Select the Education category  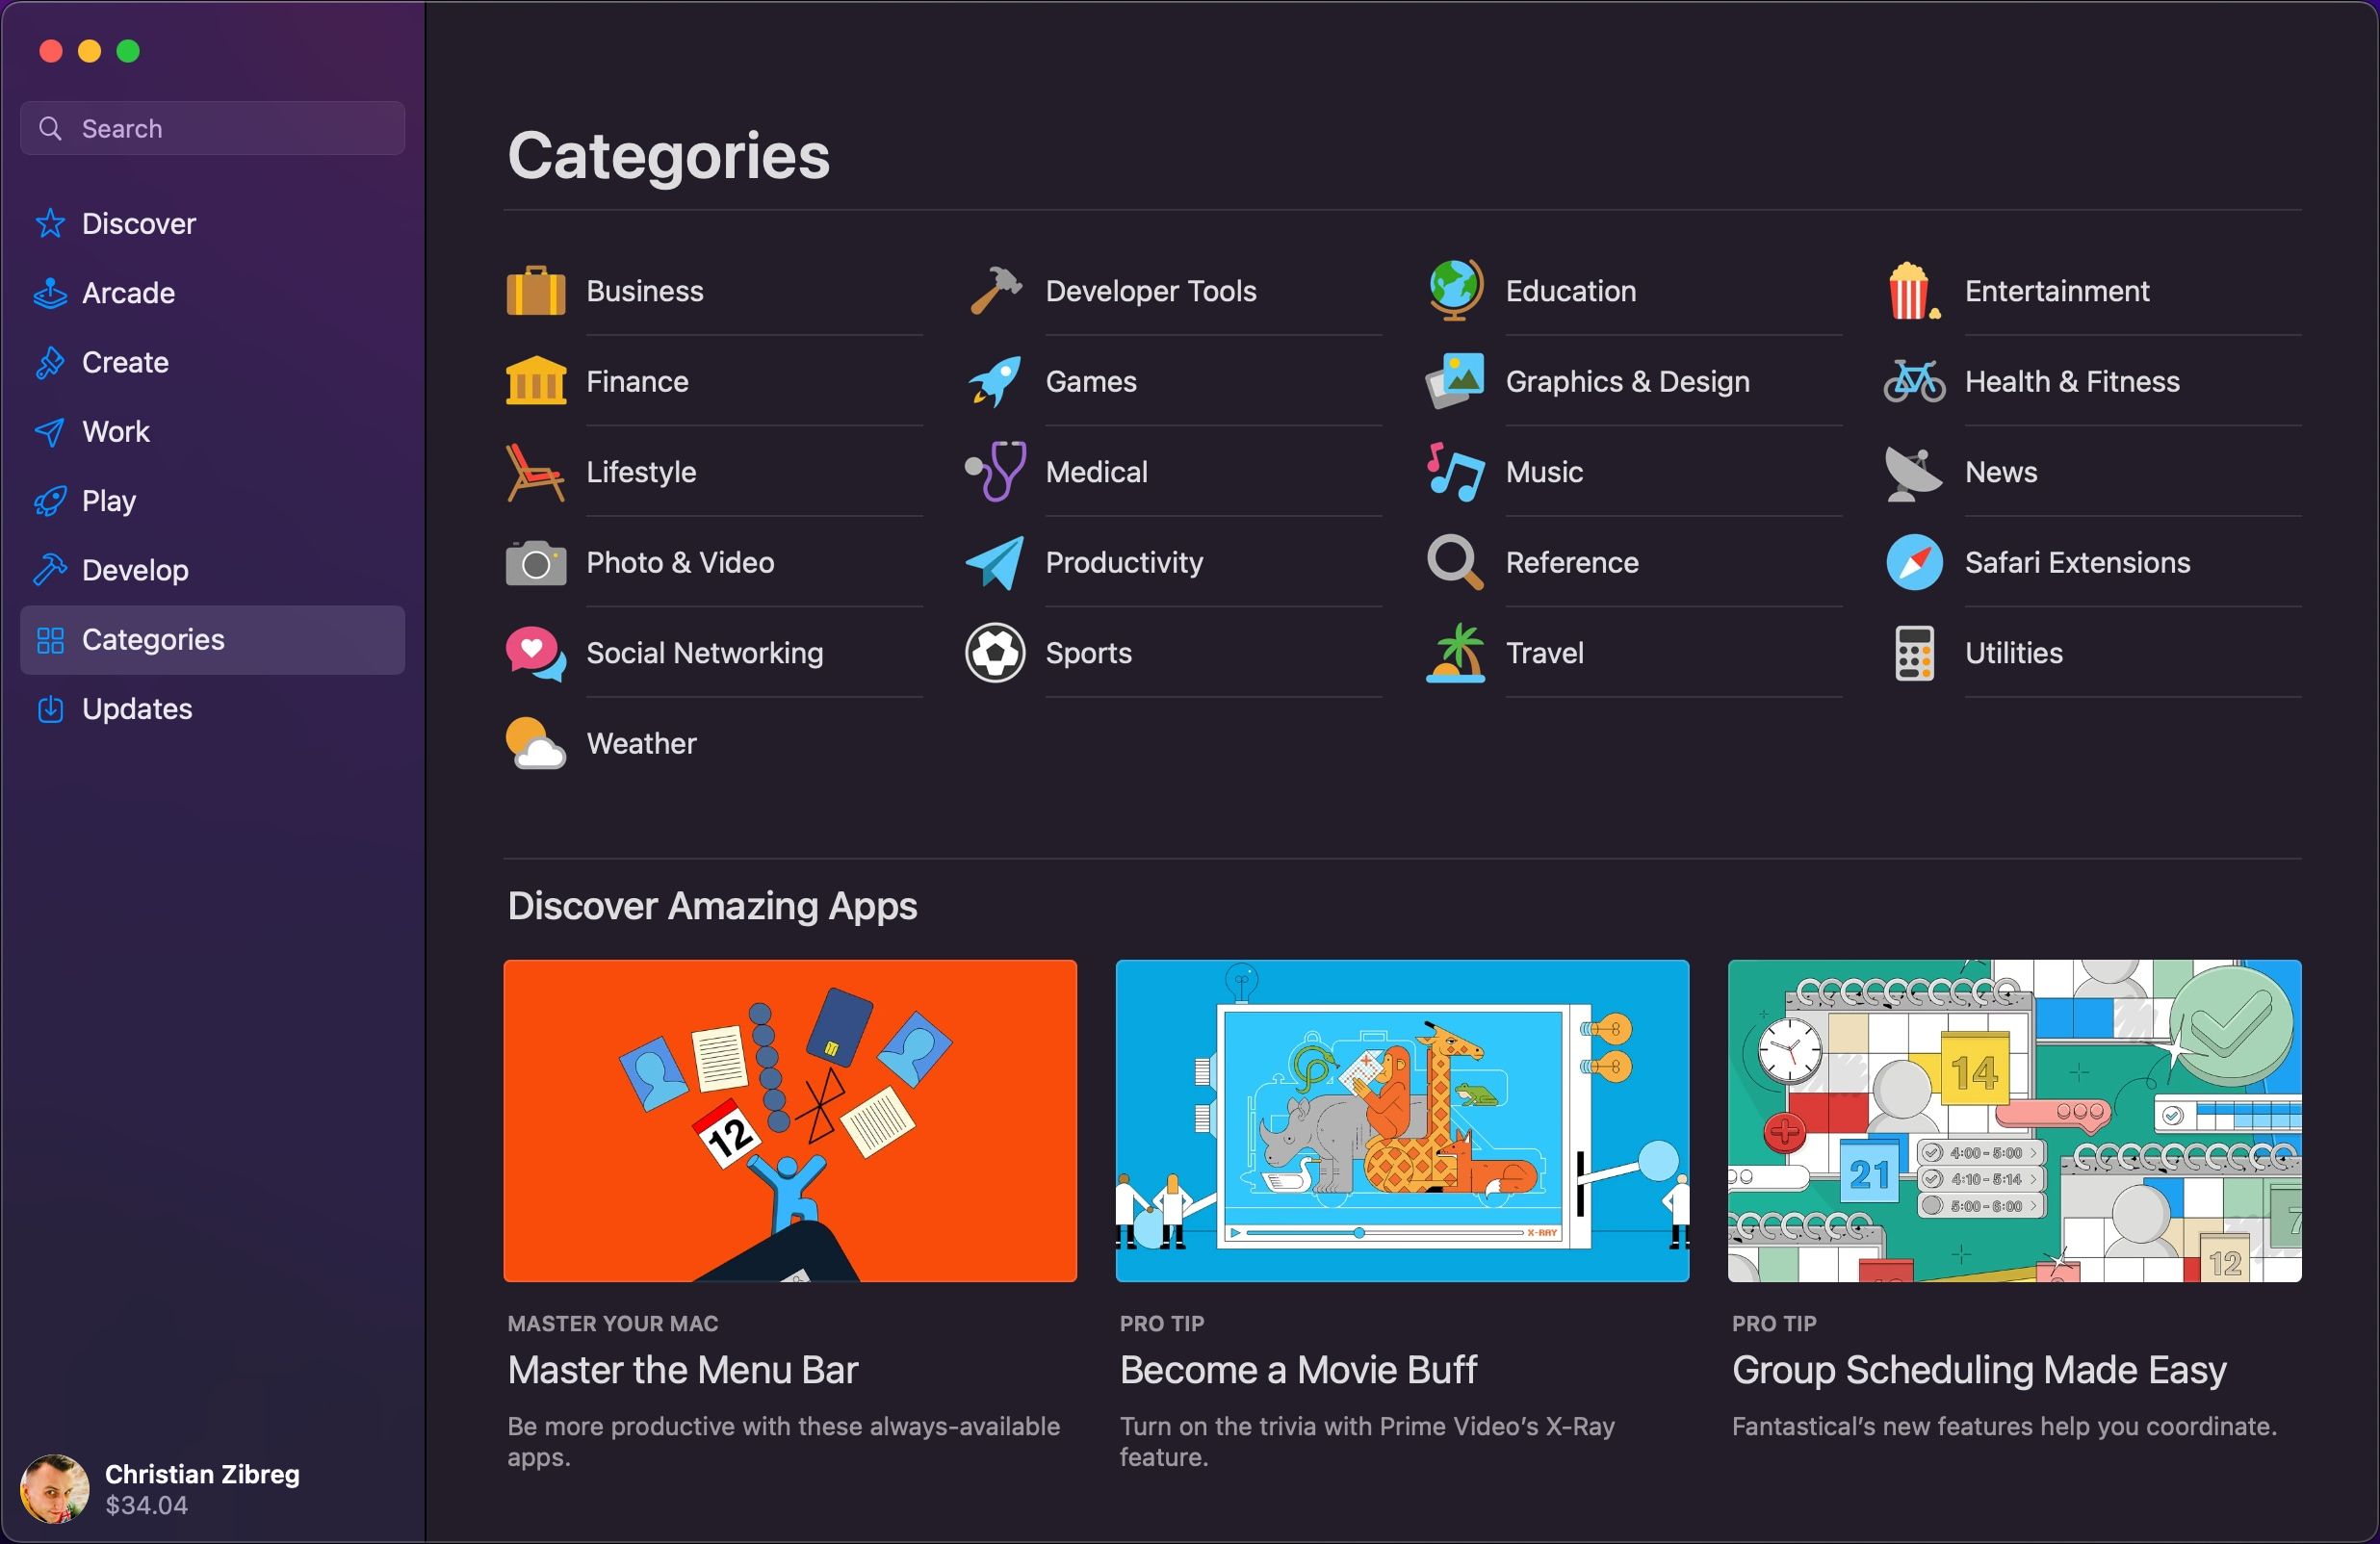tap(1573, 290)
